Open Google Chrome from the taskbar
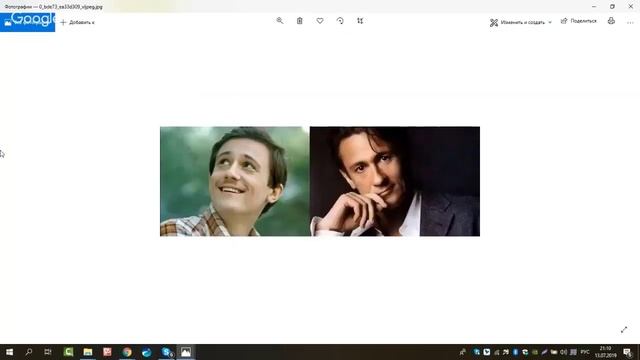This screenshot has width=640, height=360. [x=127, y=352]
